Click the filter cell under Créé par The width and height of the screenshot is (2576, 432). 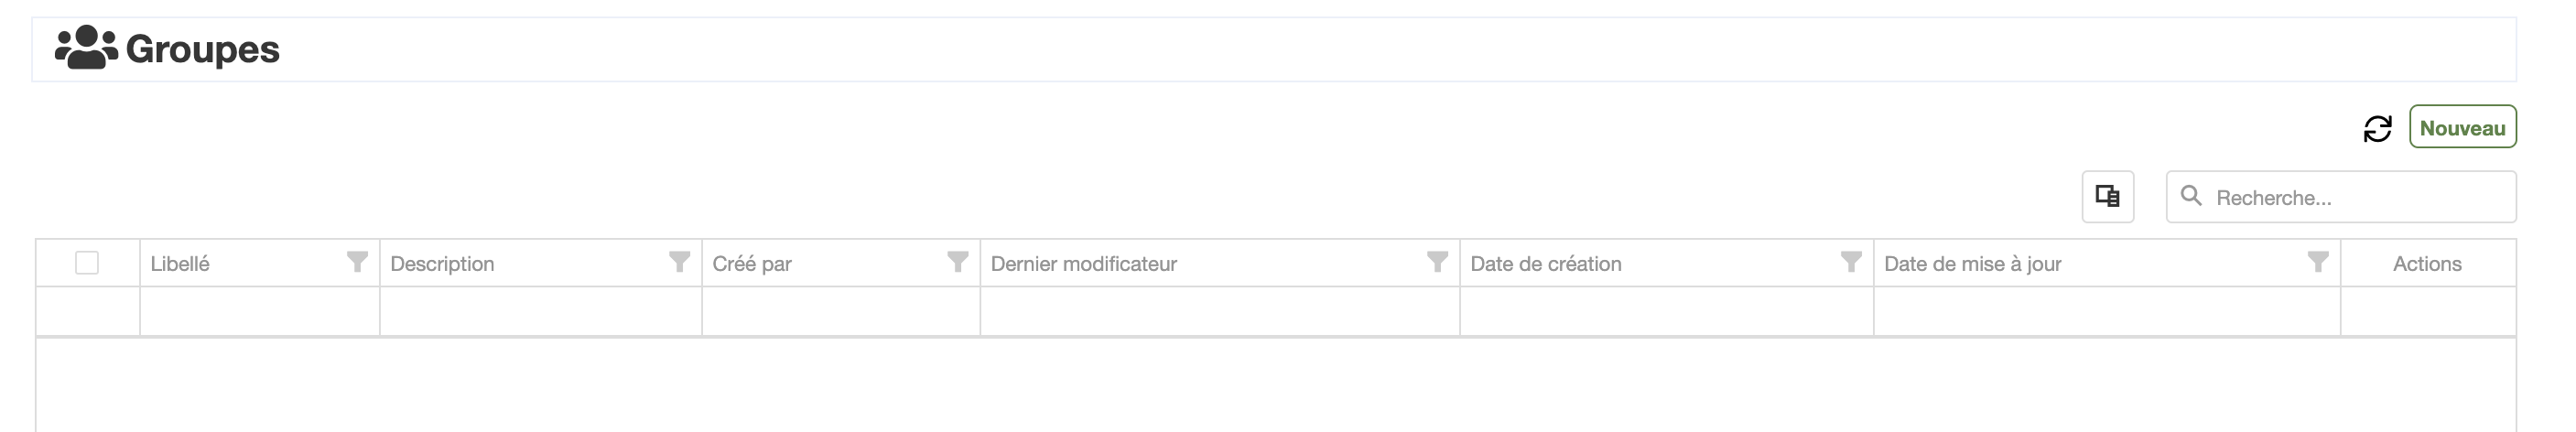[x=840, y=312]
